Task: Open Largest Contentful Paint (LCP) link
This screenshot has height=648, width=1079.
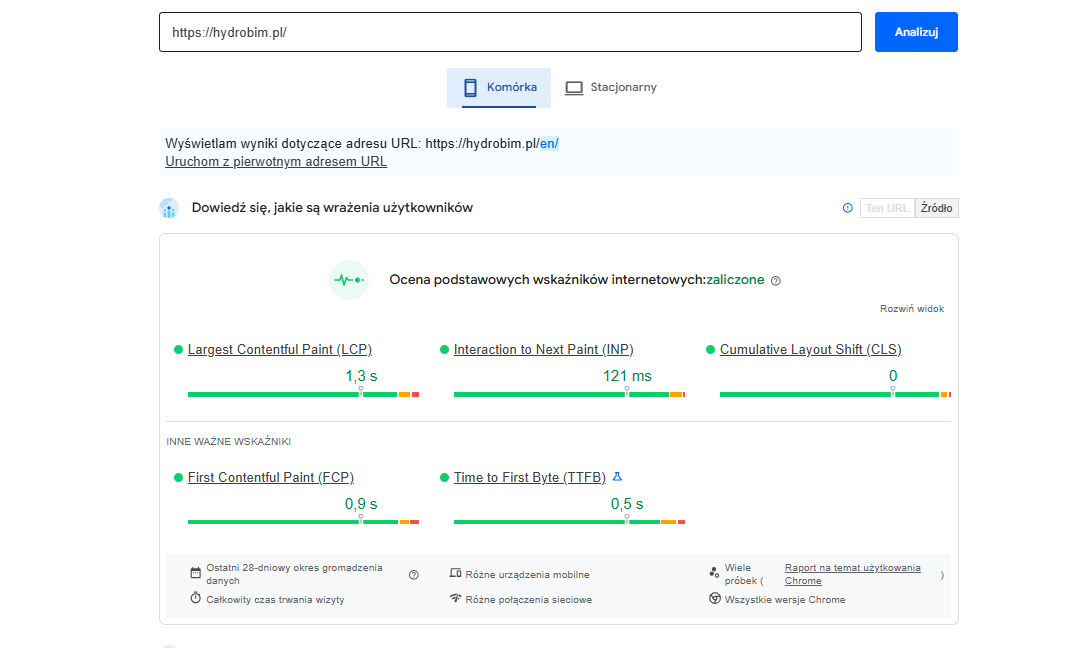Action: (279, 349)
